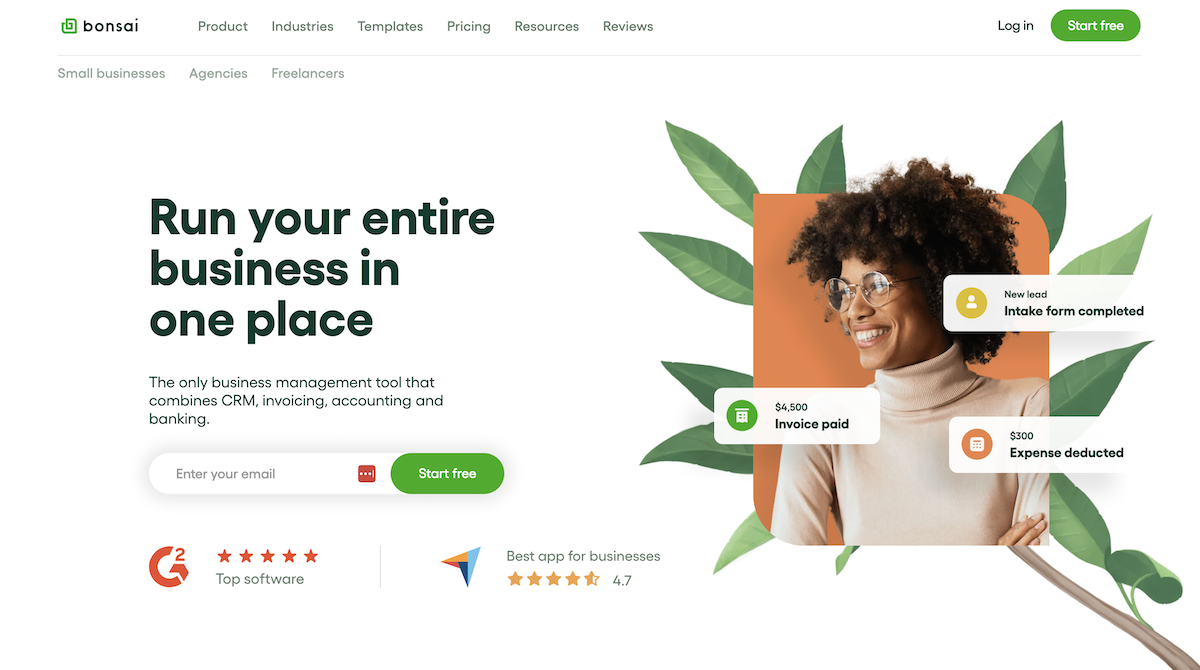The image size is (1200, 670).
Task: Click the G2 five-star rating
Action: pyautogui.click(x=267, y=556)
